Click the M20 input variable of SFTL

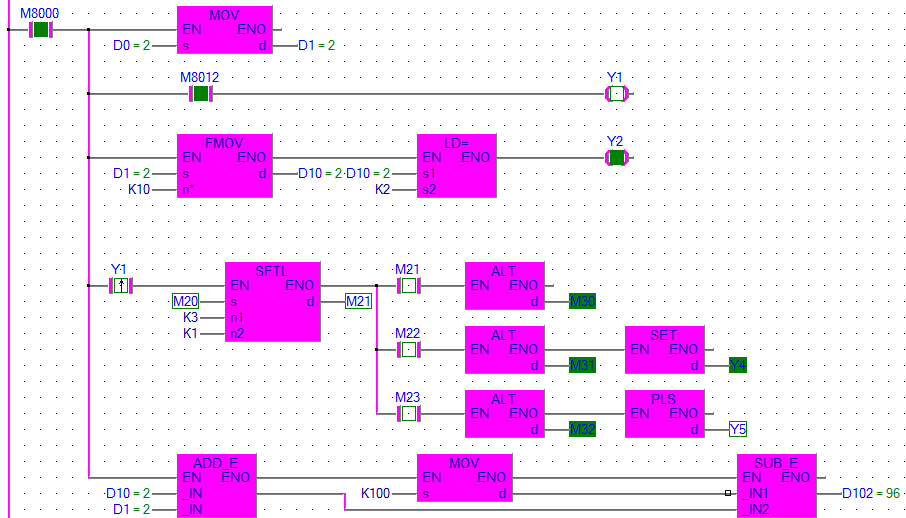[185, 301]
